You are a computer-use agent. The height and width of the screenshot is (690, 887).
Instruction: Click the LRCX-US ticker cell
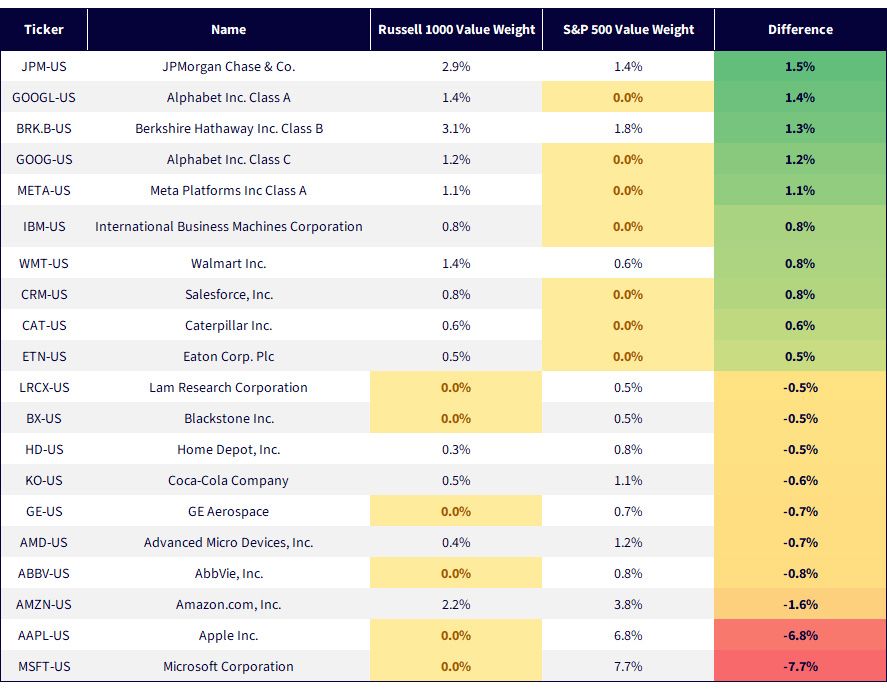[x=44, y=387]
